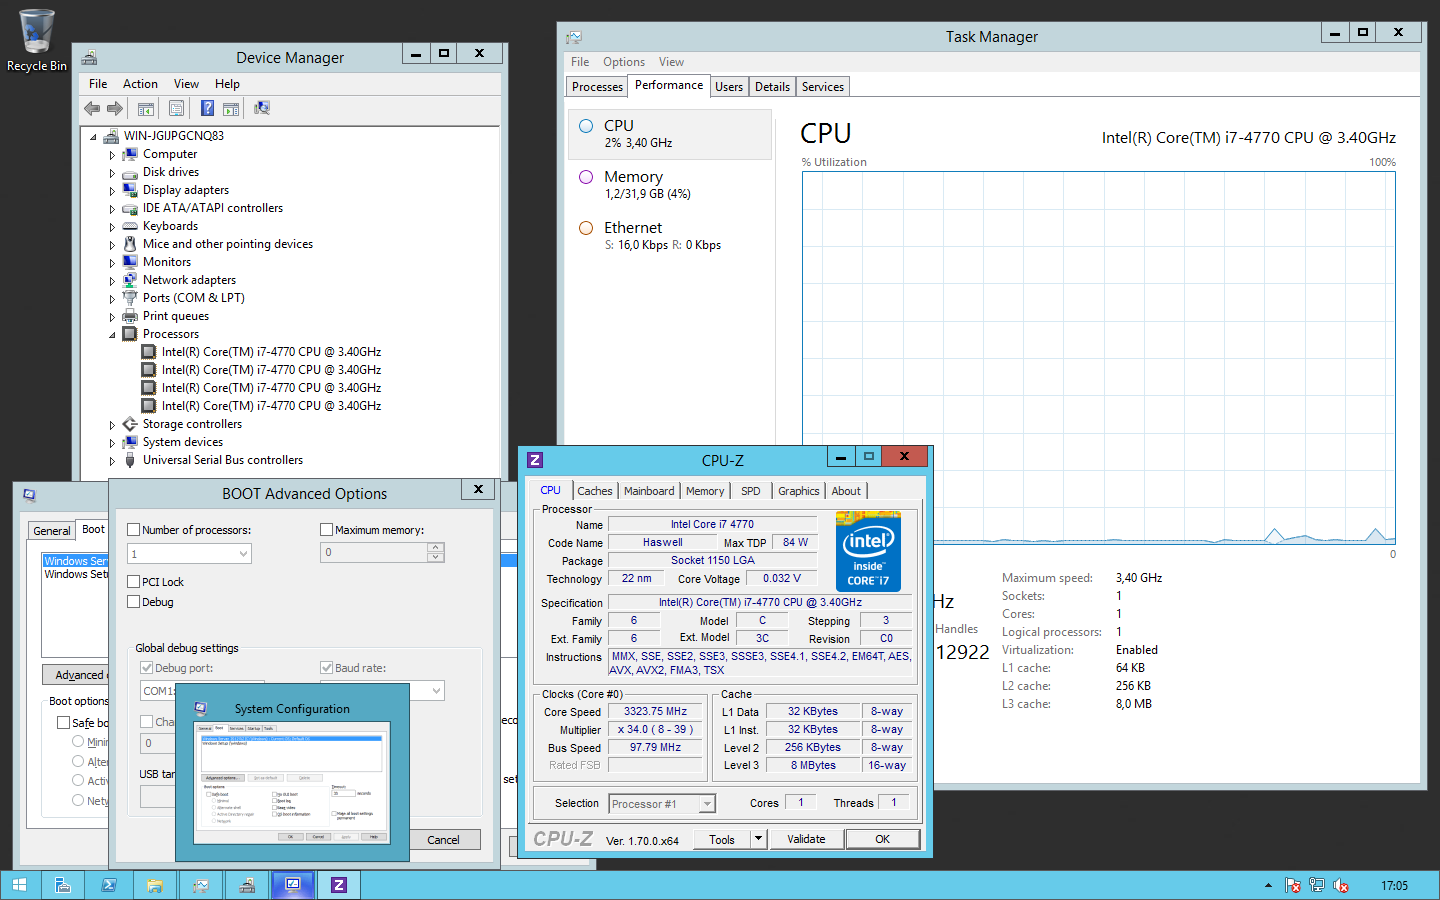The height and width of the screenshot is (900, 1440).
Task: Click Advanced button in System Configuration
Action: [76, 675]
